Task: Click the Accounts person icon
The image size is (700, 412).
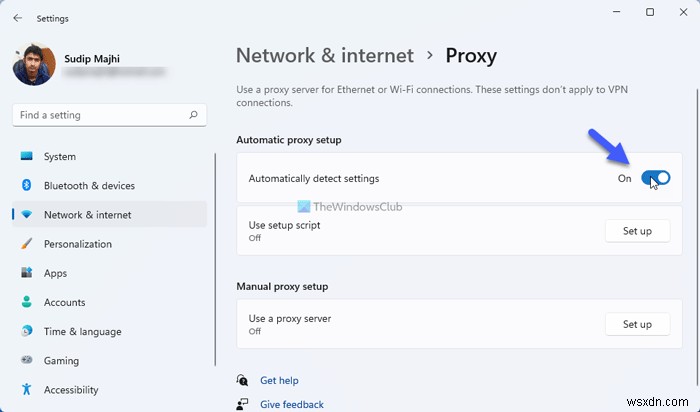Action: click(25, 302)
